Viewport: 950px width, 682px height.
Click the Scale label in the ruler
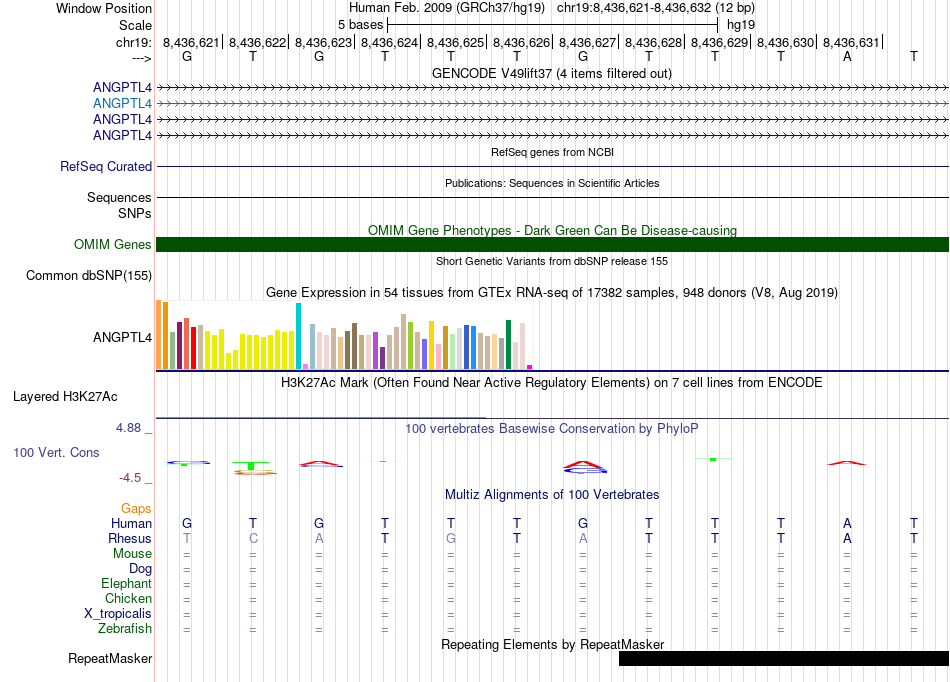tap(135, 25)
